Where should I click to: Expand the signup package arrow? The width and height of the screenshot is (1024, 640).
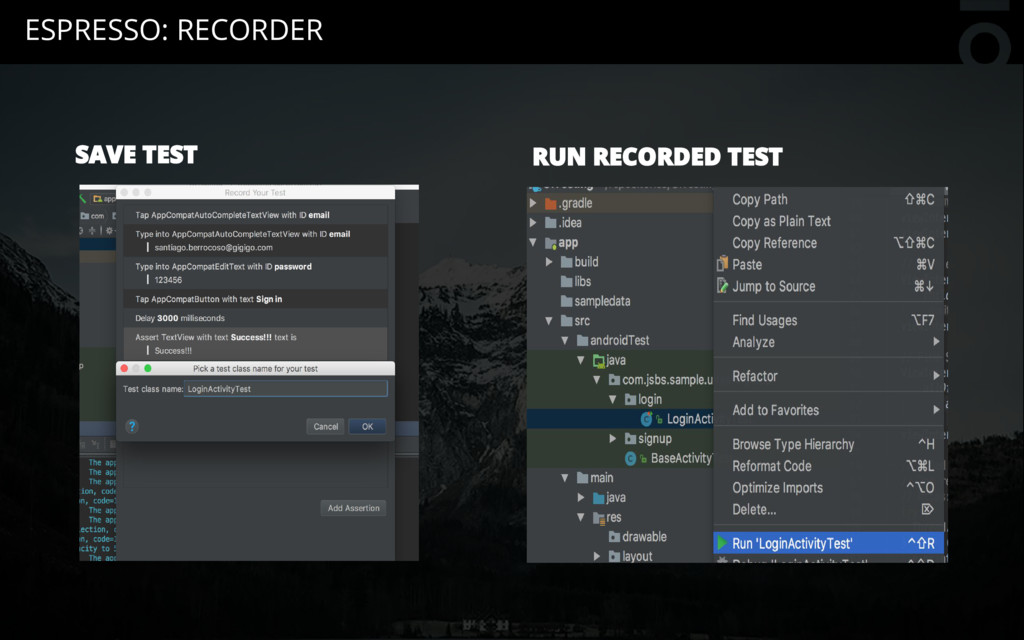coord(613,438)
